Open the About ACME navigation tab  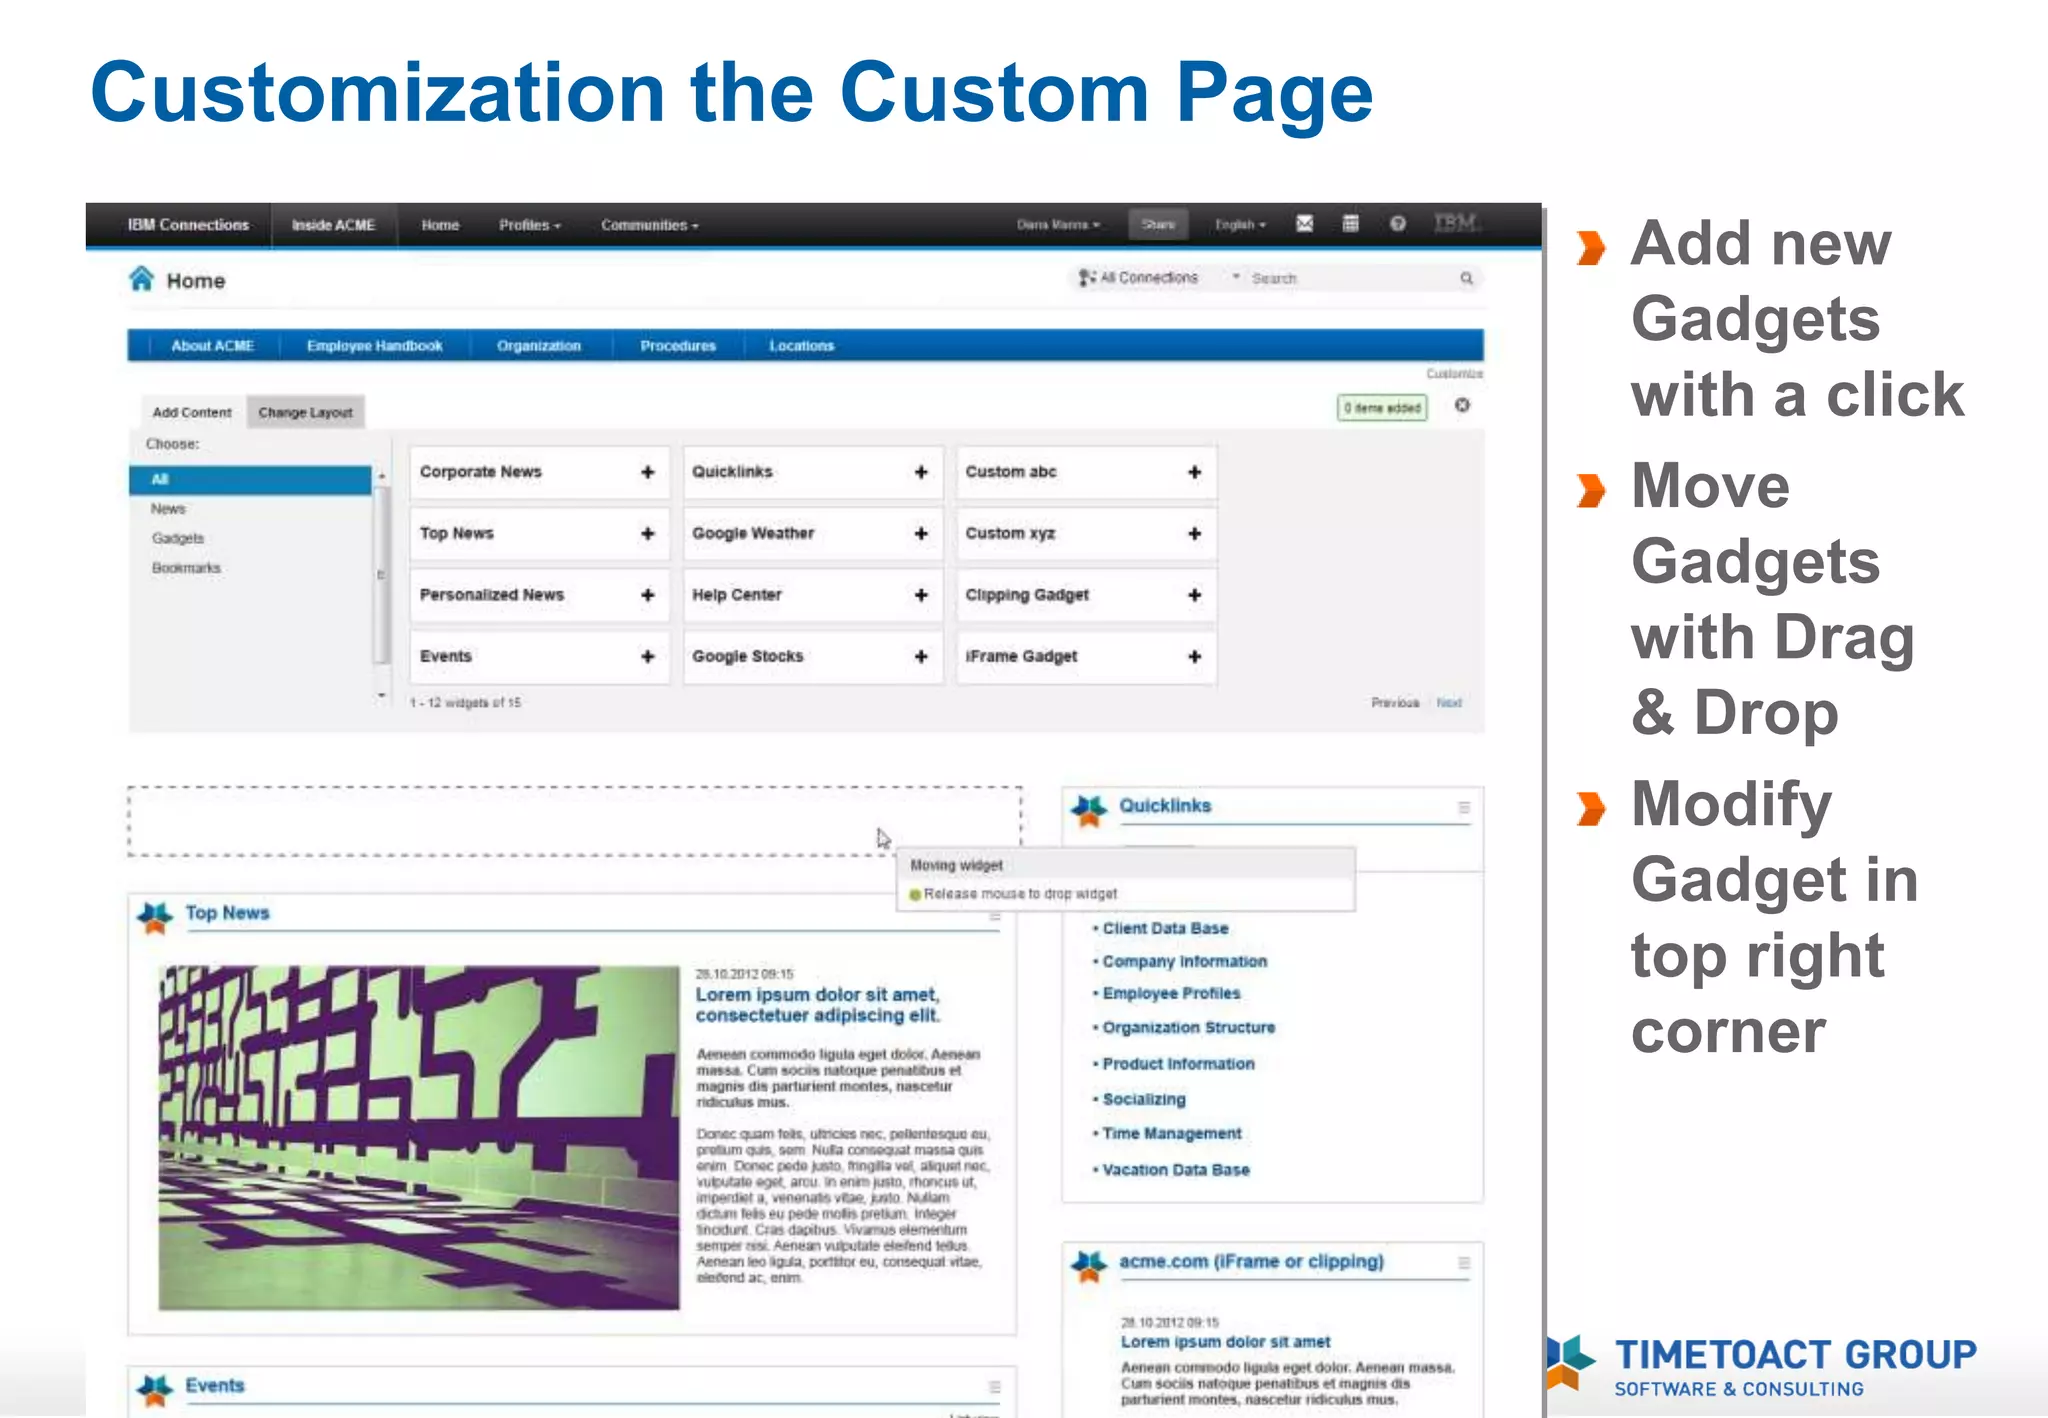coord(212,346)
